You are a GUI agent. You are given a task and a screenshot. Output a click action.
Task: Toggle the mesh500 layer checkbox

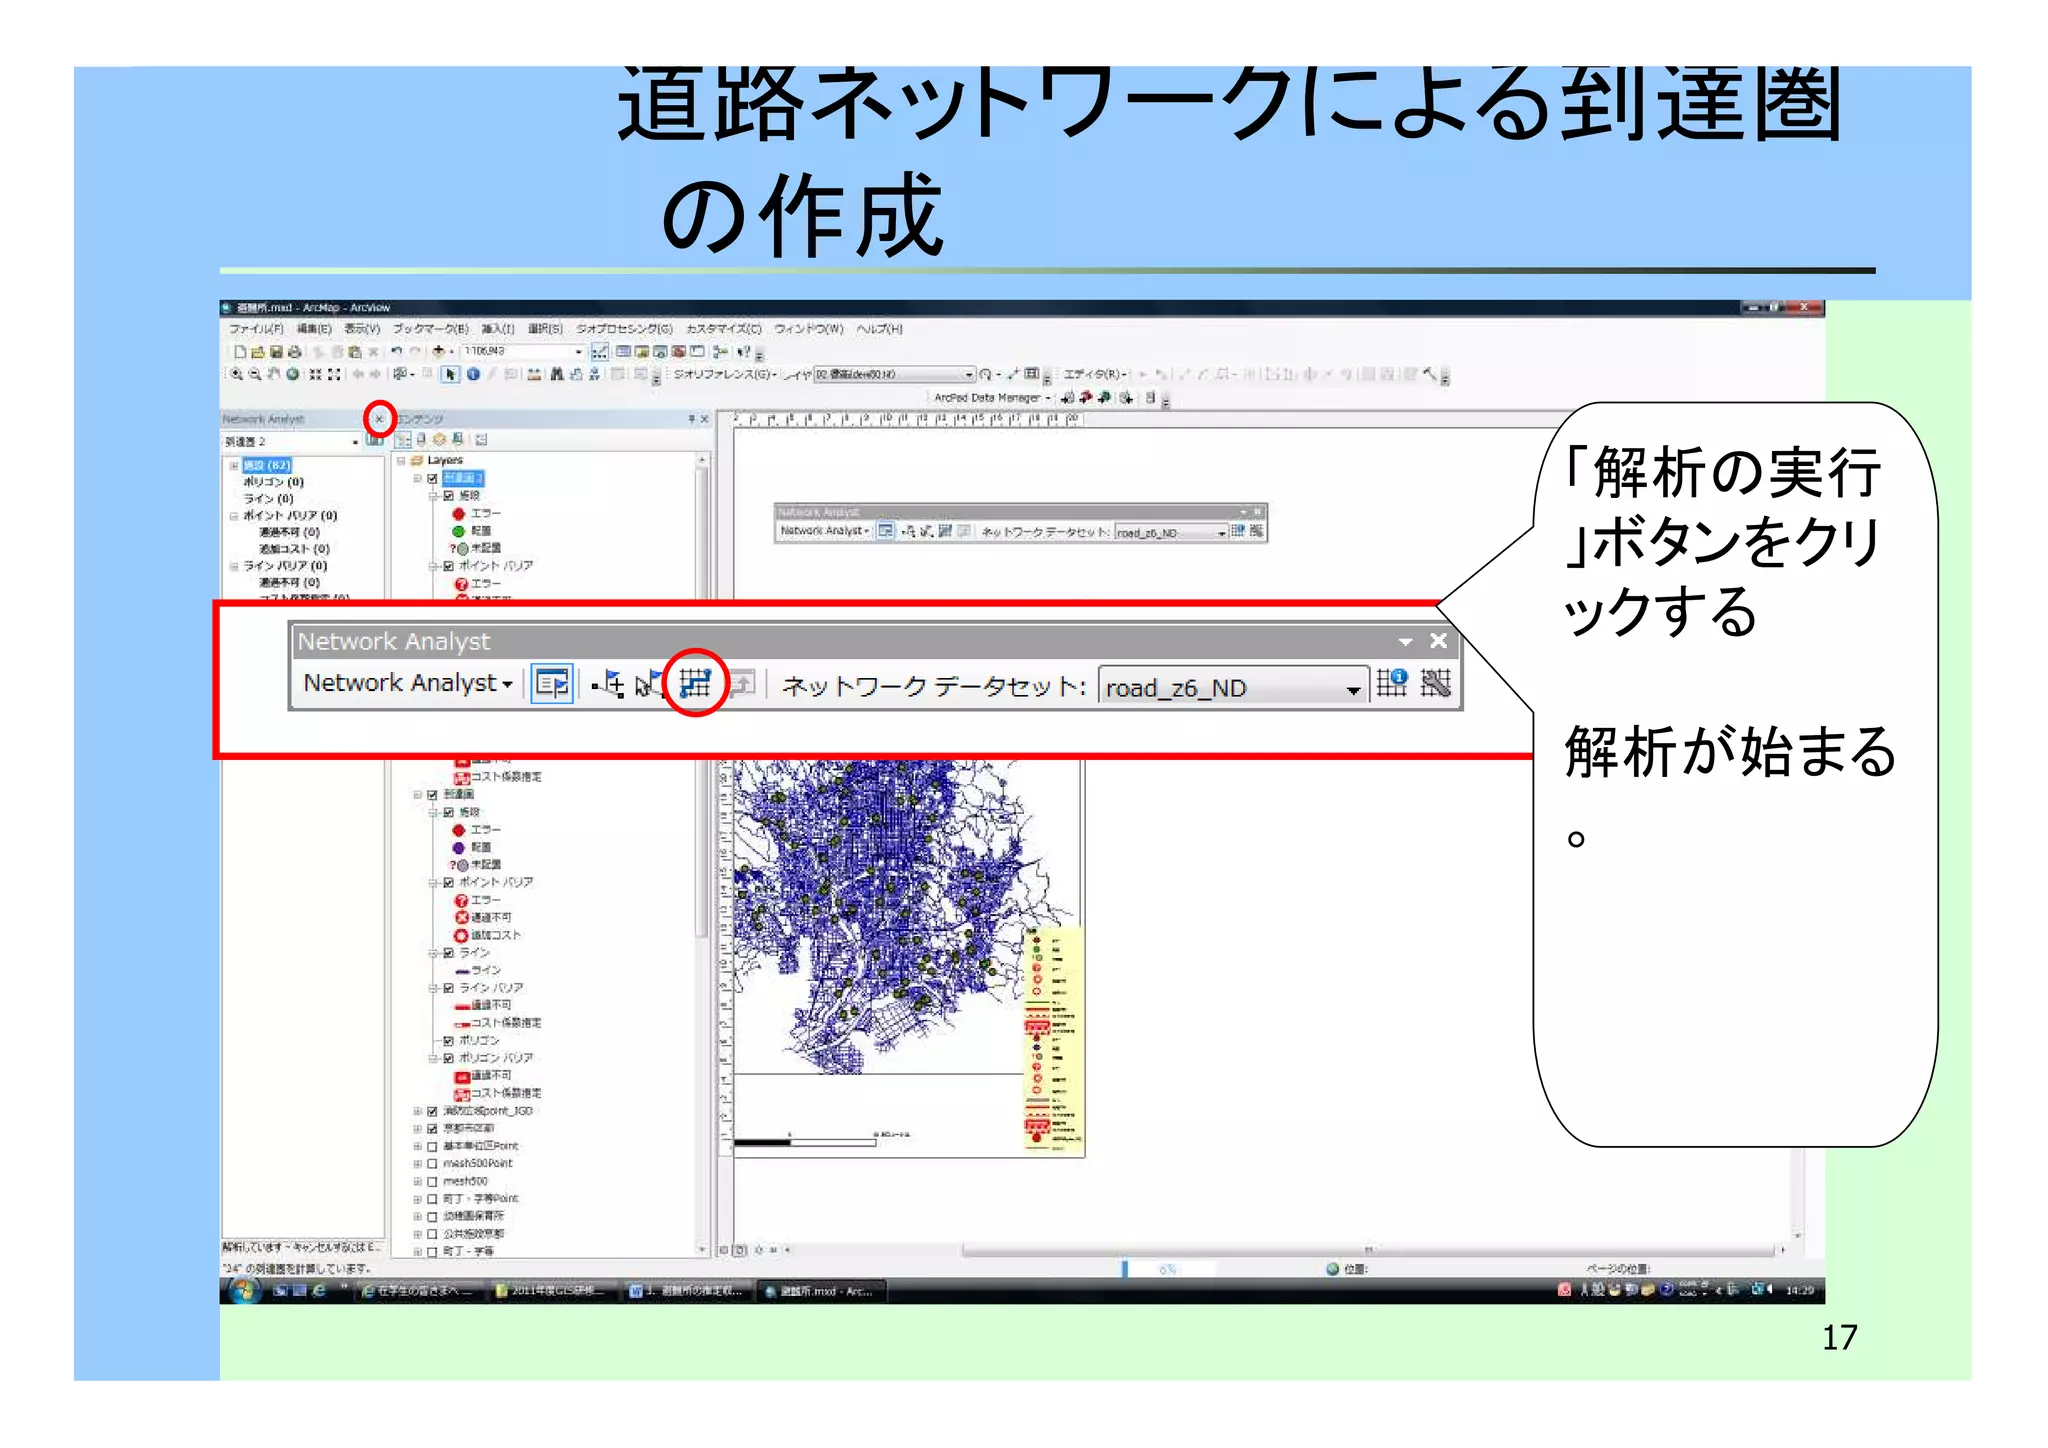pyautogui.click(x=432, y=1182)
